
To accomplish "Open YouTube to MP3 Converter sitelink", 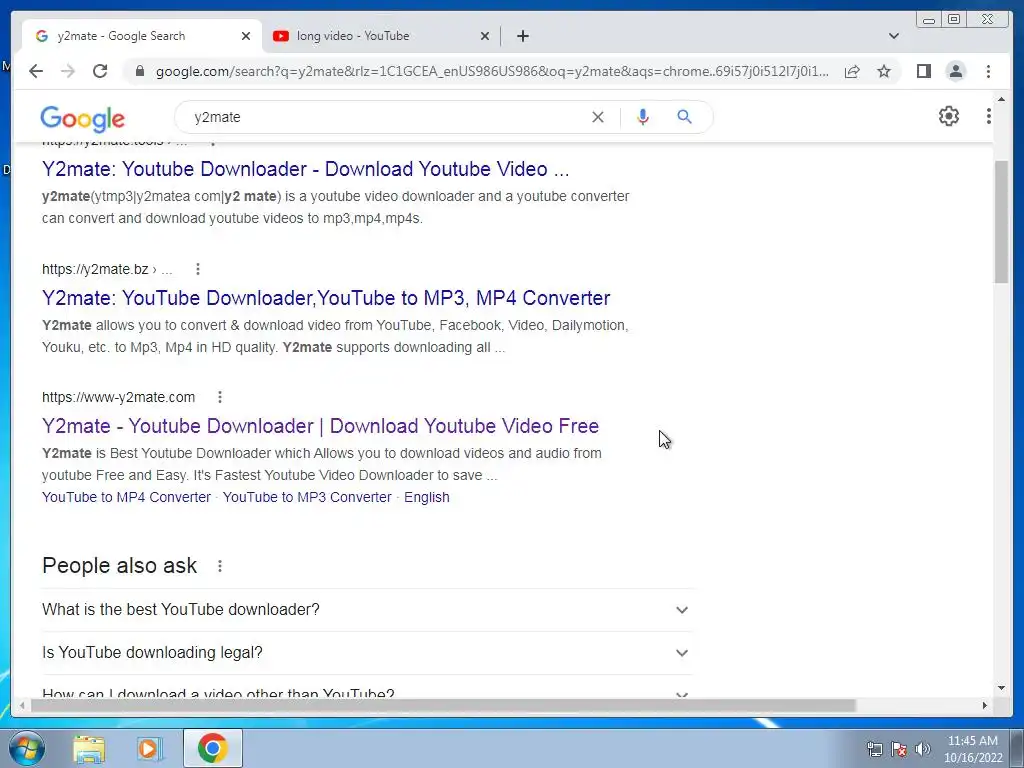I will 307,497.
